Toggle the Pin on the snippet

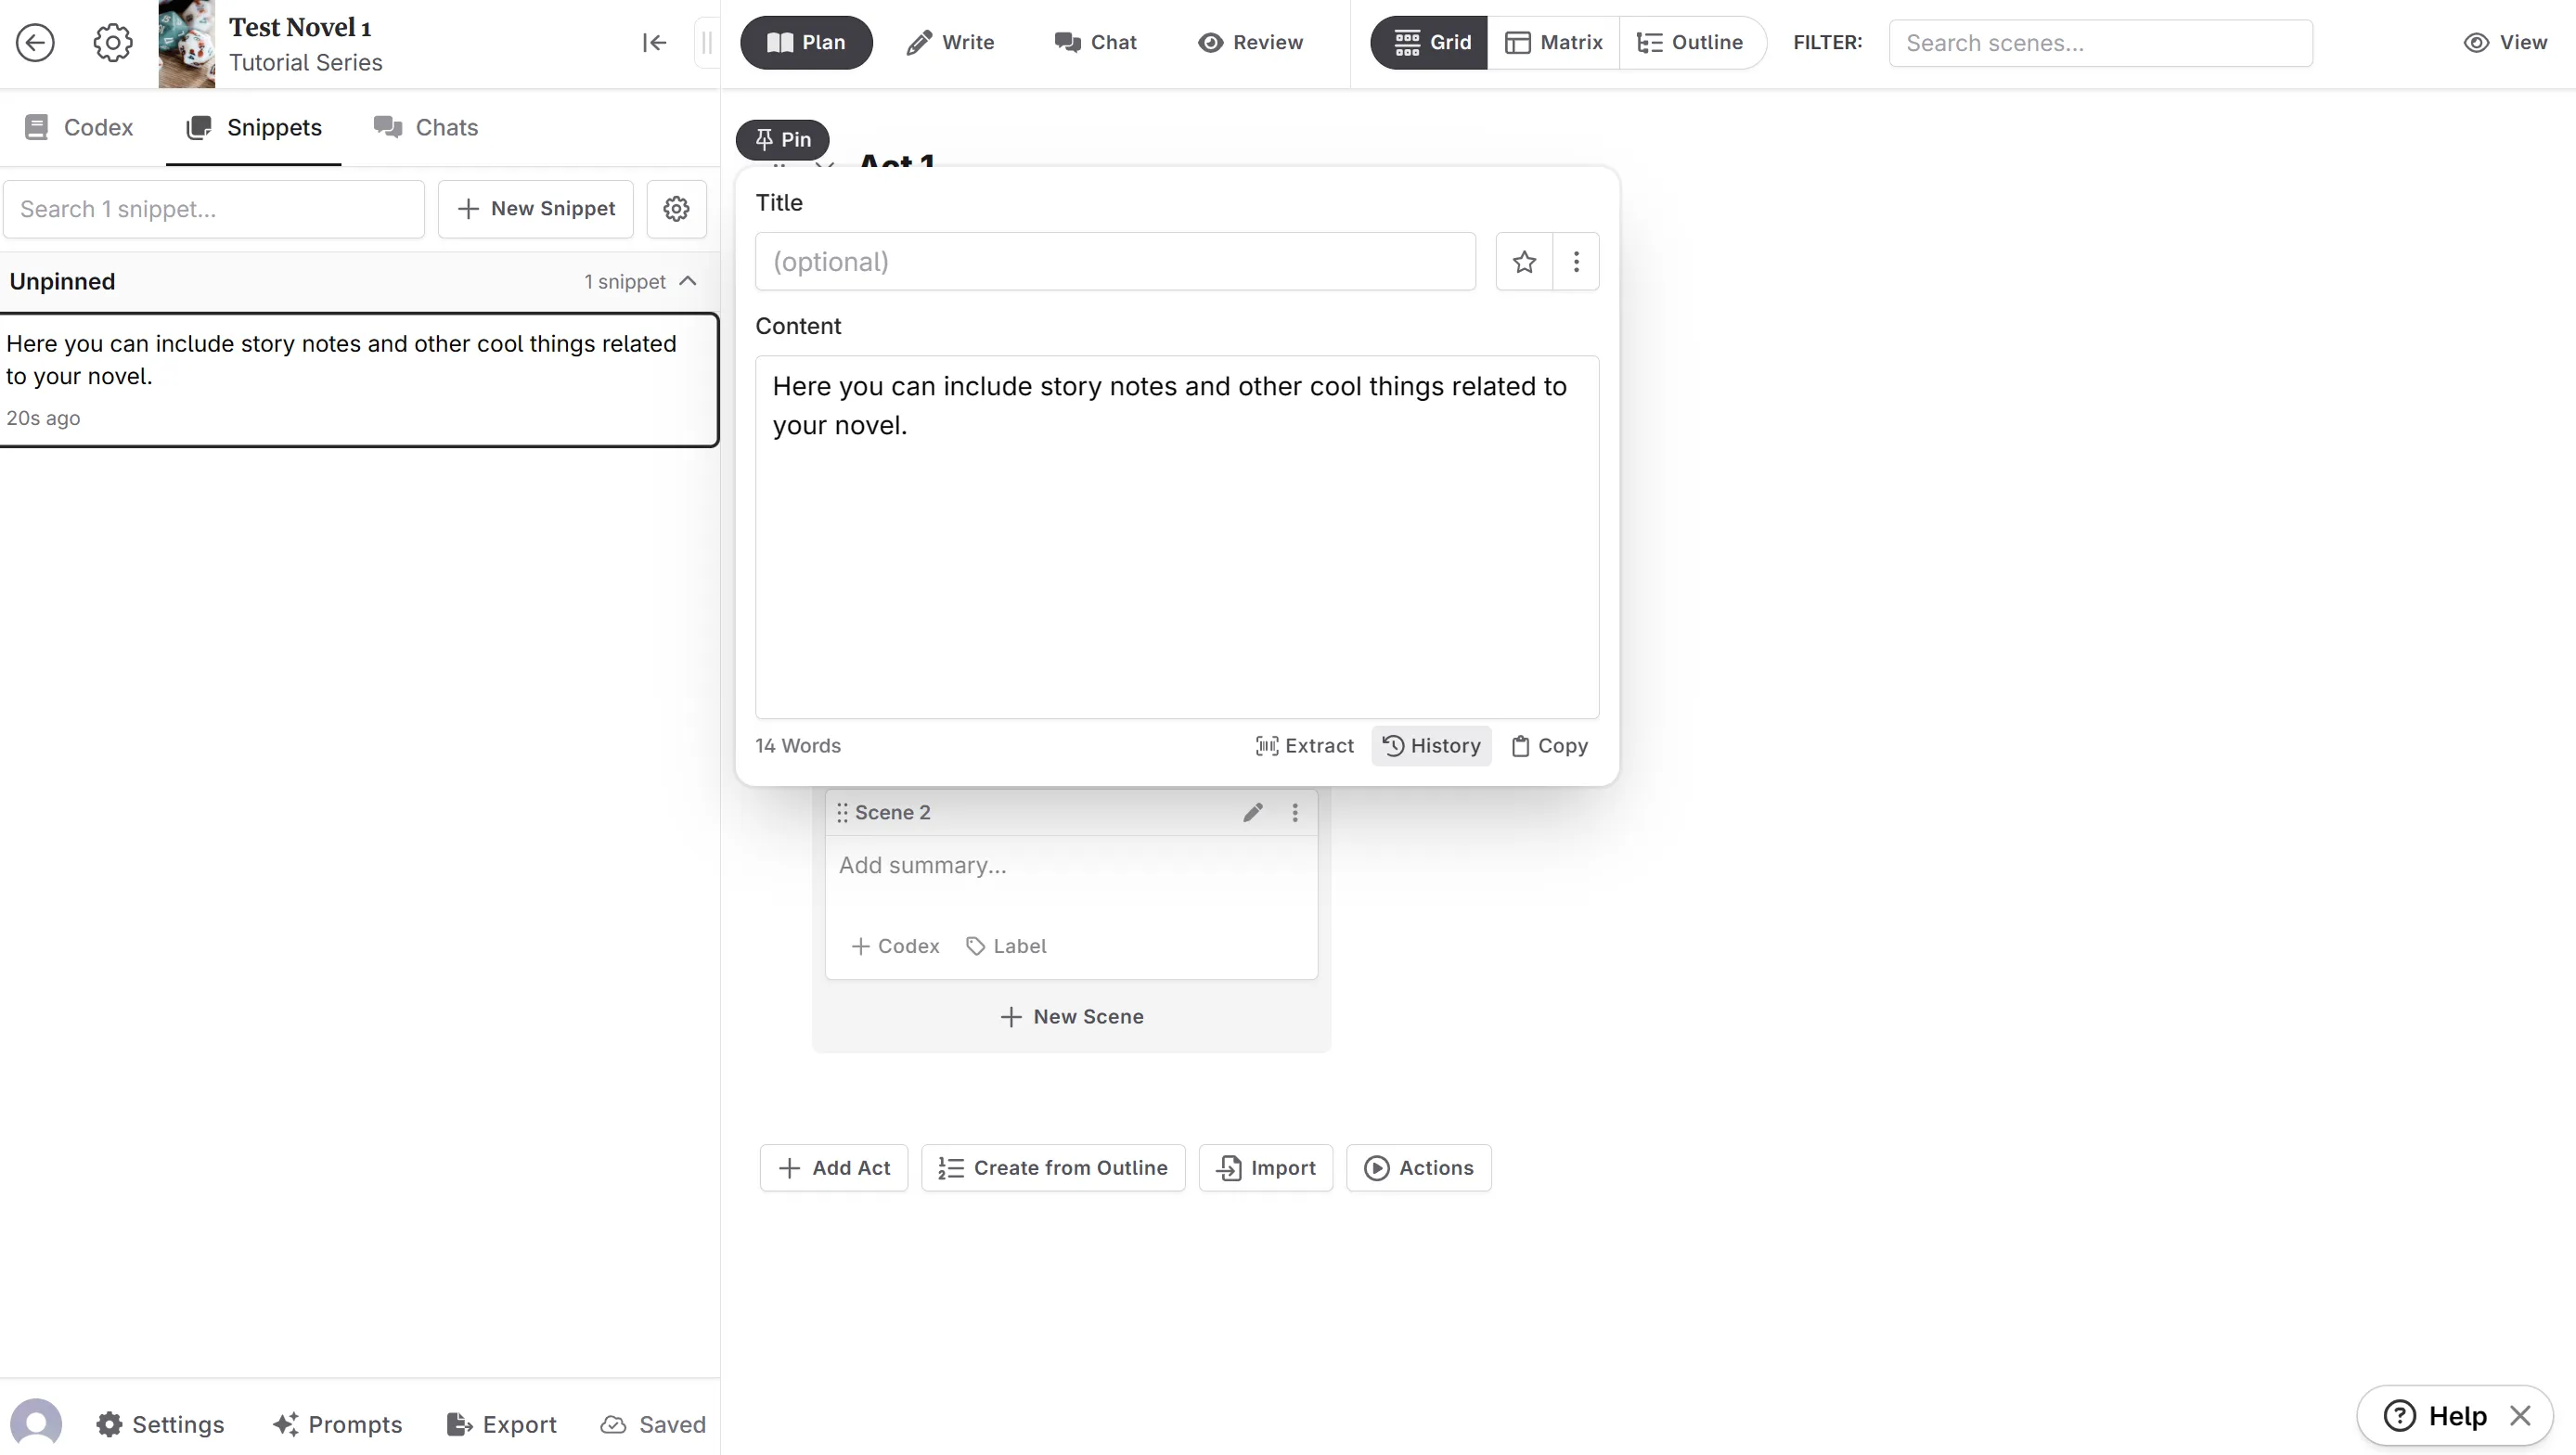[x=781, y=139]
